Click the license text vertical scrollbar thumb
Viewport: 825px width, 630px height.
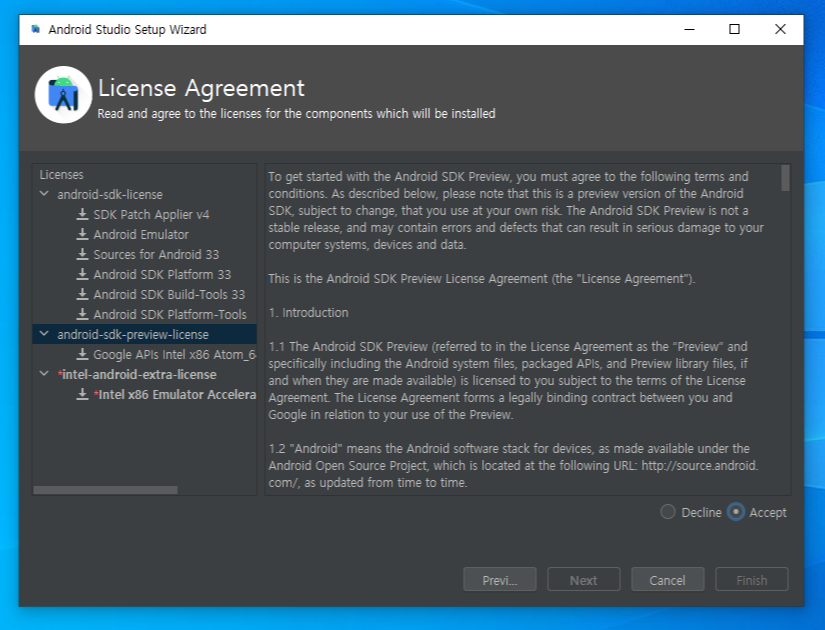click(785, 178)
